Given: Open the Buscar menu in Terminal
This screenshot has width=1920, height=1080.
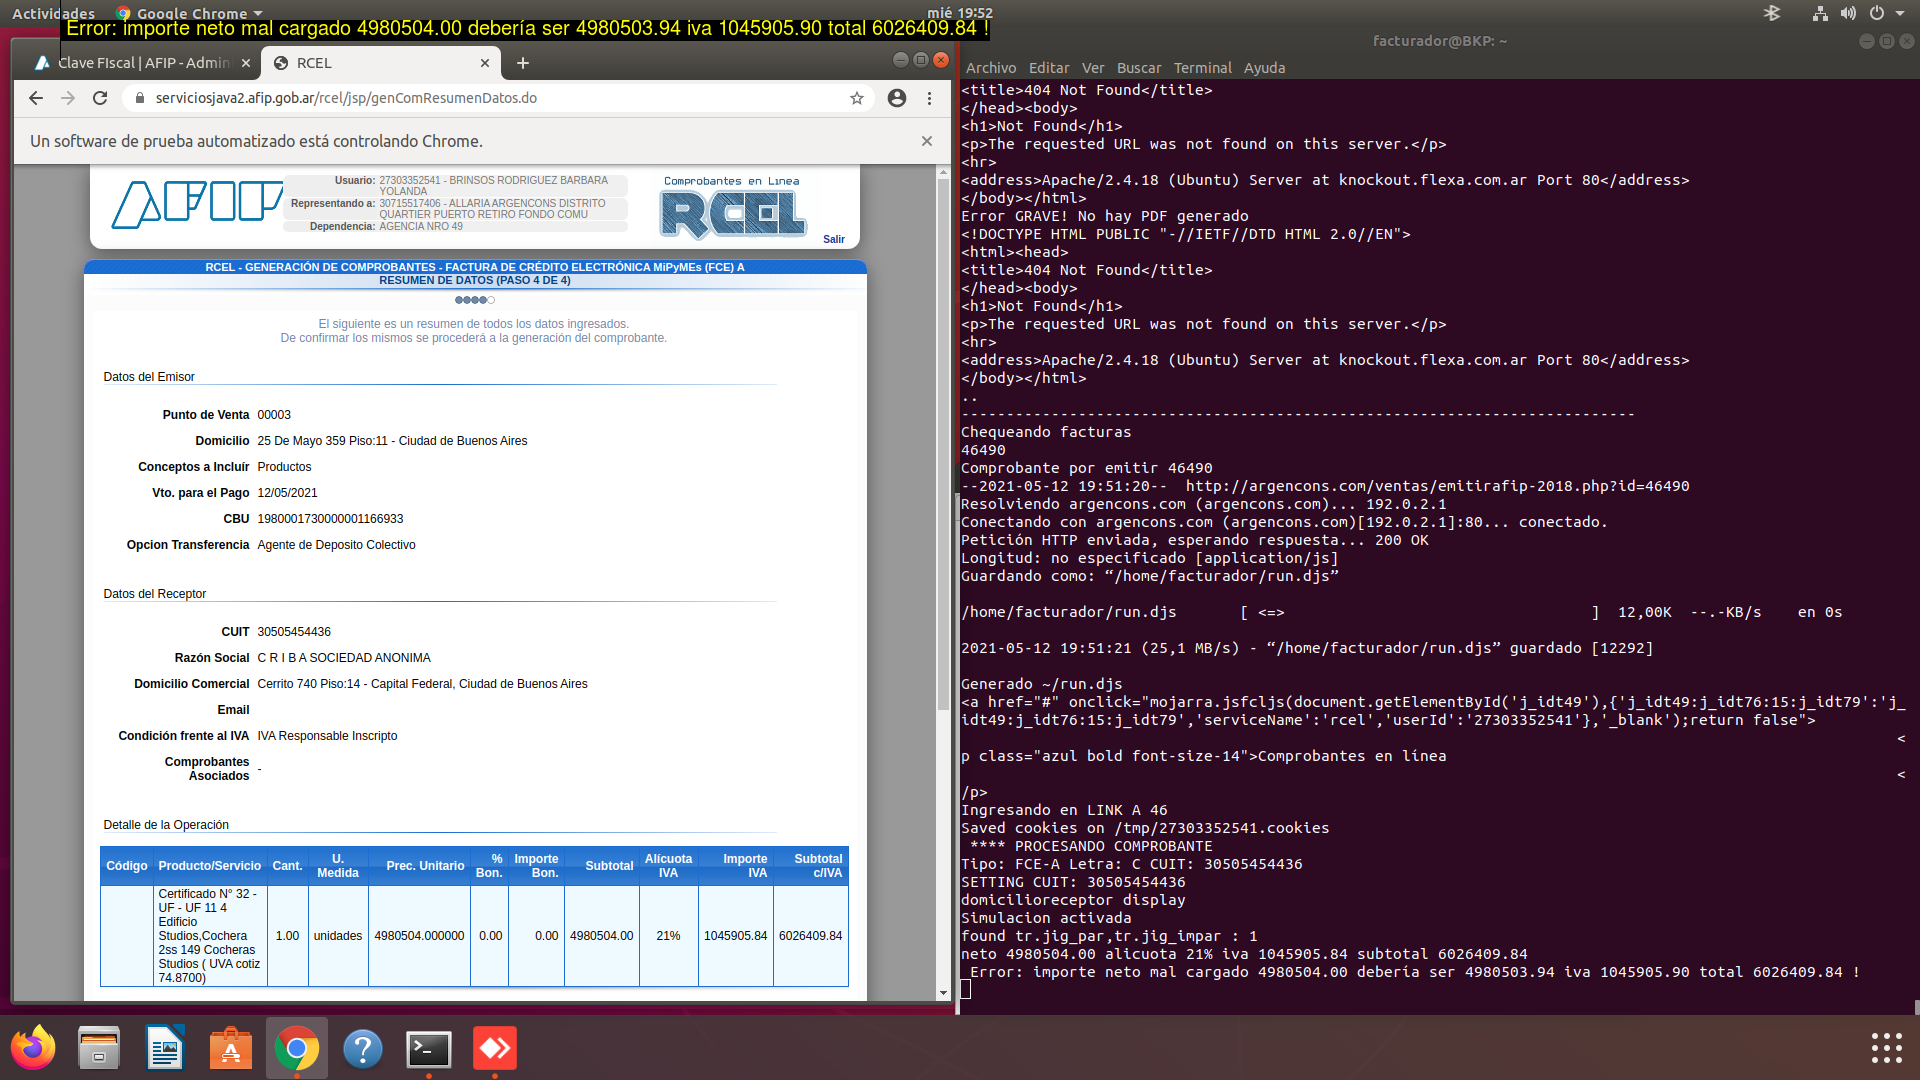Looking at the screenshot, I should (x=1139, y=68).
